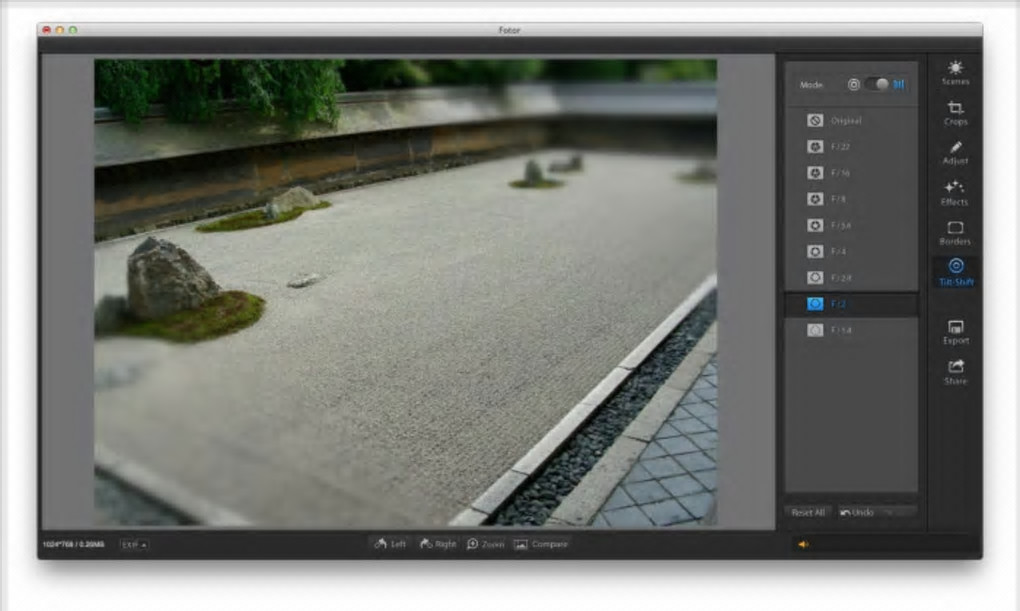
Task: Select the F/22 aperture preset
Action: [851, 146]
